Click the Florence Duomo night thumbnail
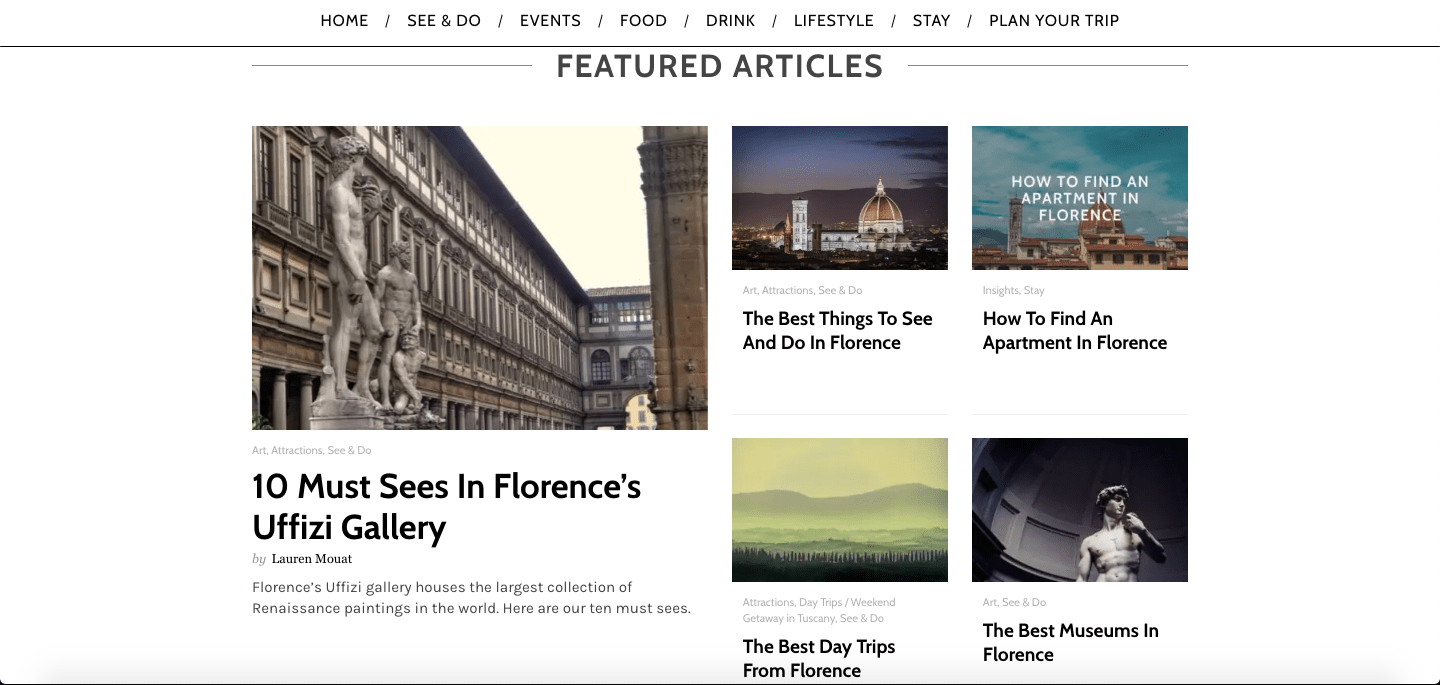1440x685 pixels. 839,197
